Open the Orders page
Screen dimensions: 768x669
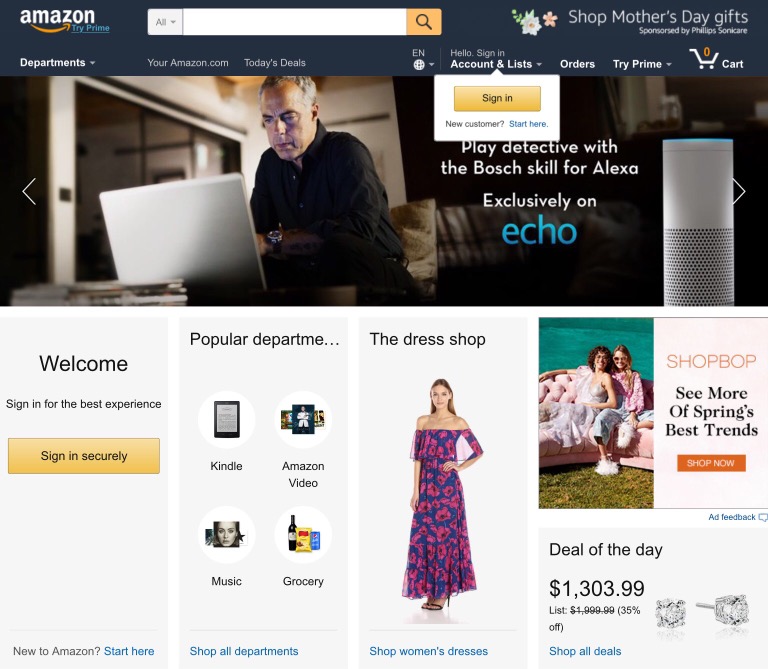pyautogui.click(x=577, y=64)
